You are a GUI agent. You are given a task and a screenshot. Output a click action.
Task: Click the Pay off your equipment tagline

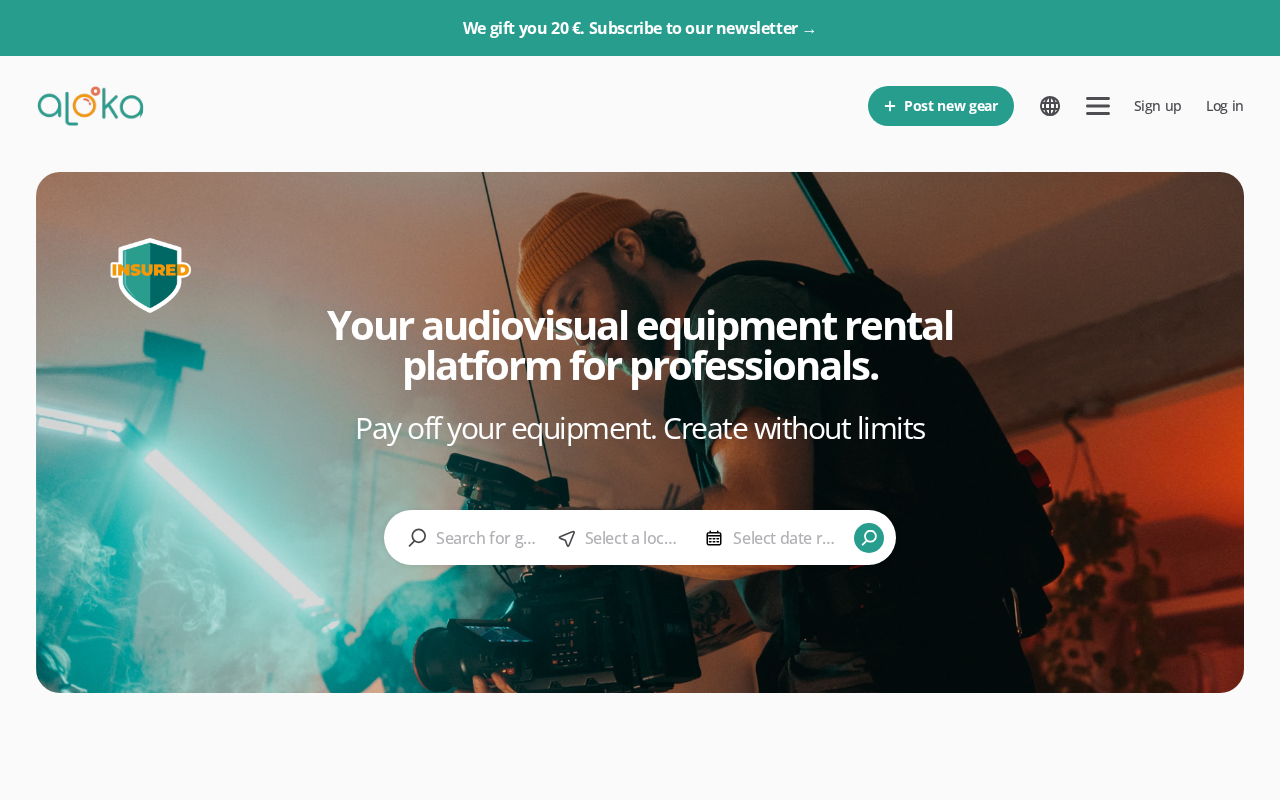tap(640, 428)
